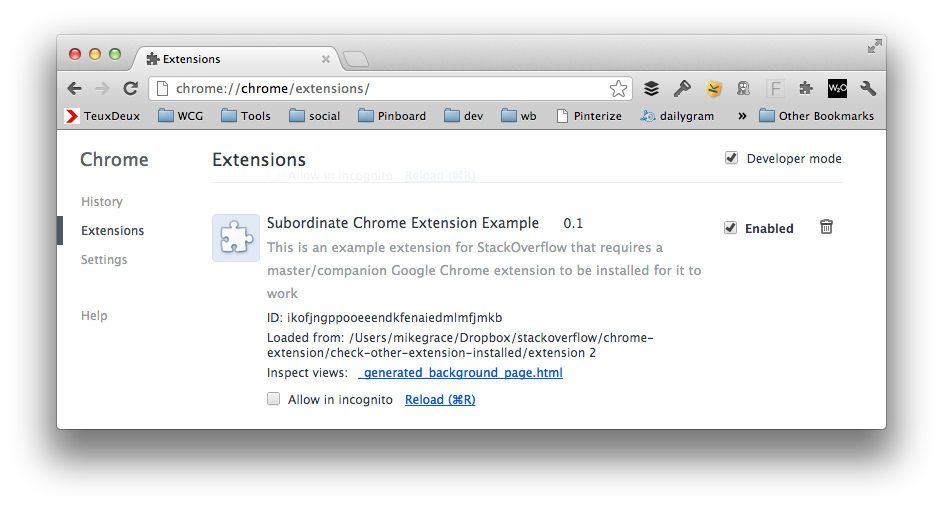Image resolution: width=943 pixels, height=508 pixels.
Task: Uncheck the Enabled checkbox
Action: pyautogui.click(x=730, y=228)
